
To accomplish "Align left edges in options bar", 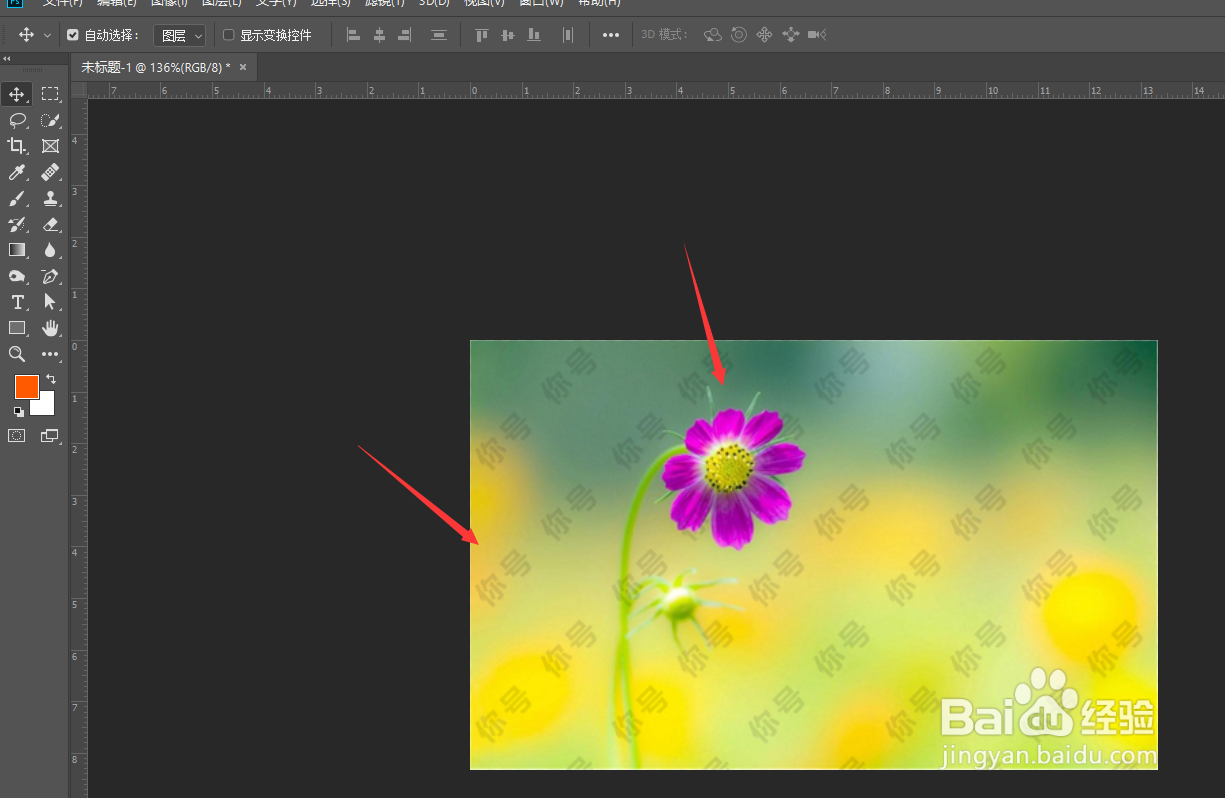I will point(353,35).
